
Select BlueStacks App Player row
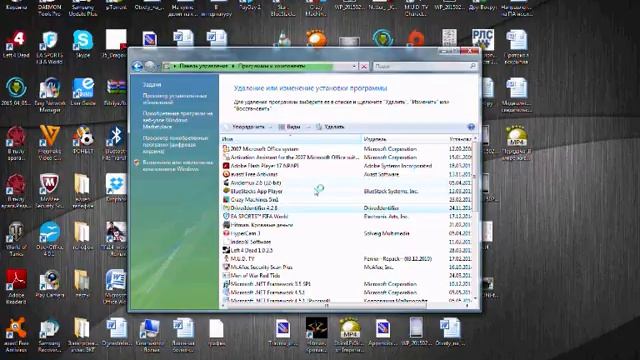347,191
